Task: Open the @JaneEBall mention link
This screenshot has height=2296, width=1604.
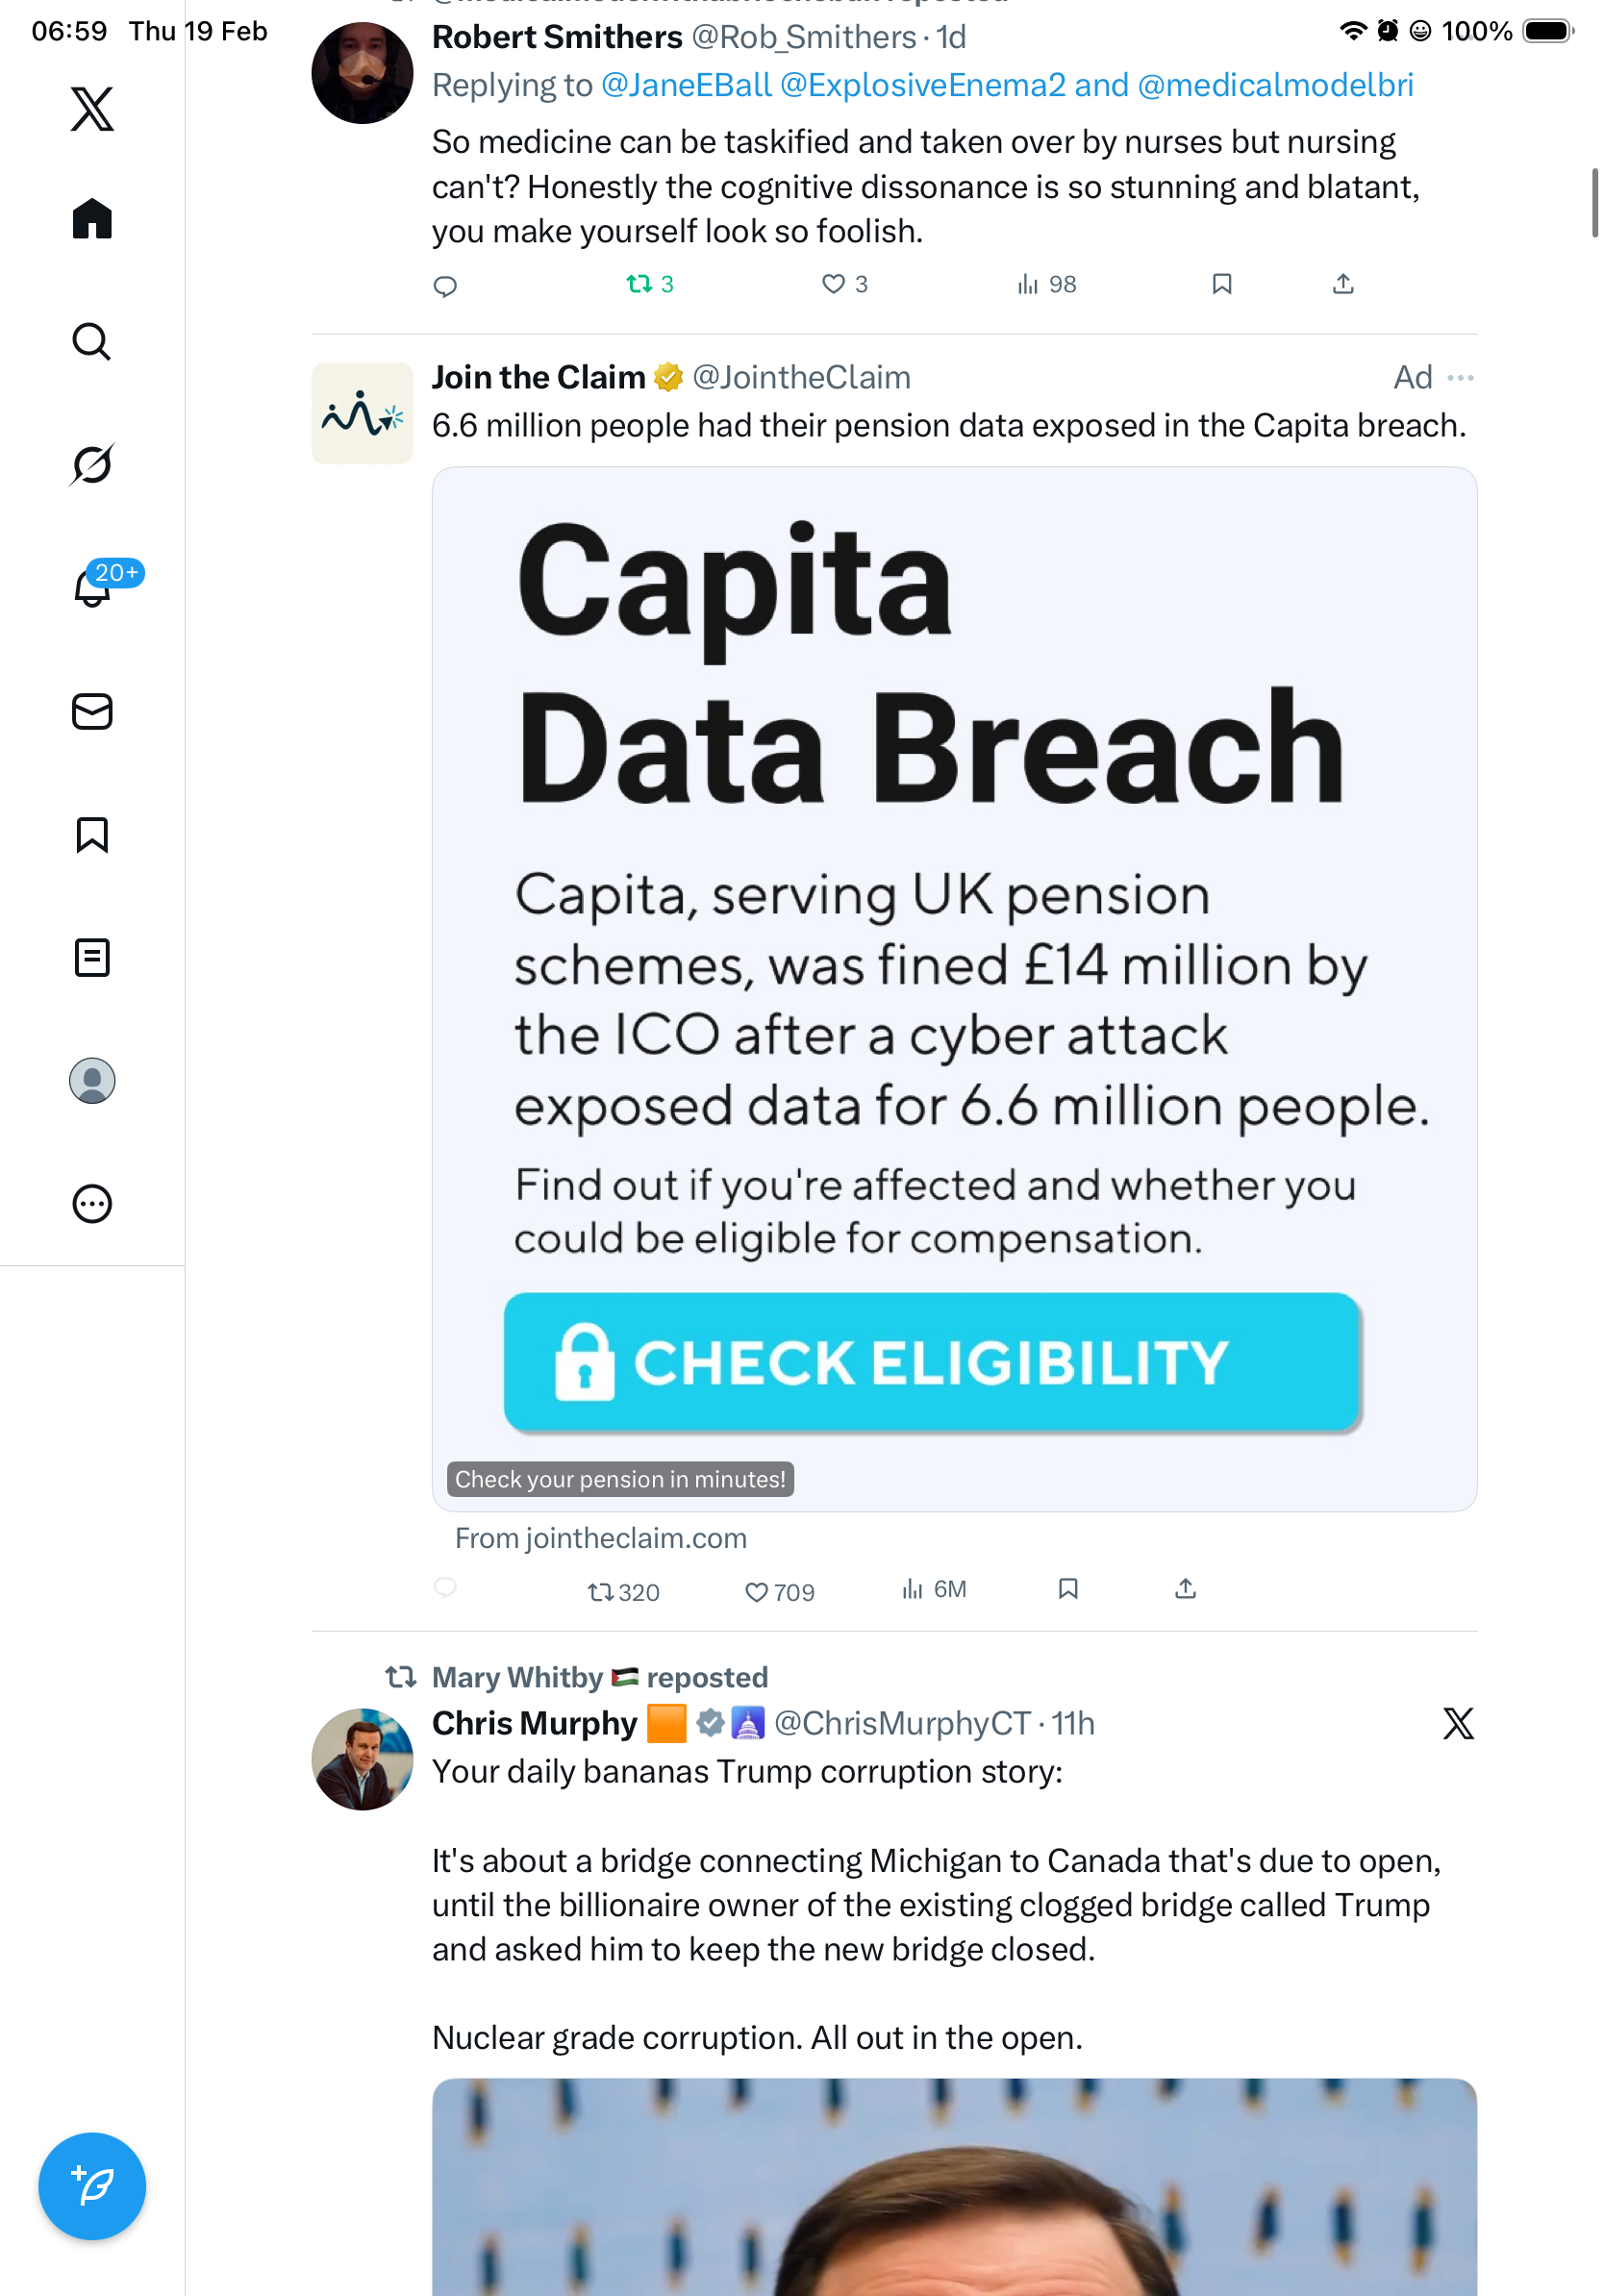Action: click(x=686, y=86)
